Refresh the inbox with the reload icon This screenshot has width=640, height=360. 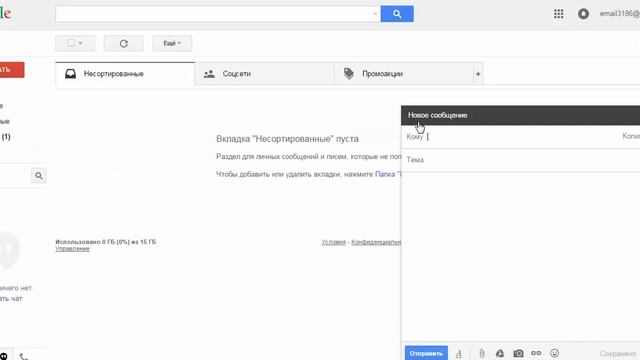pos(124,43)
